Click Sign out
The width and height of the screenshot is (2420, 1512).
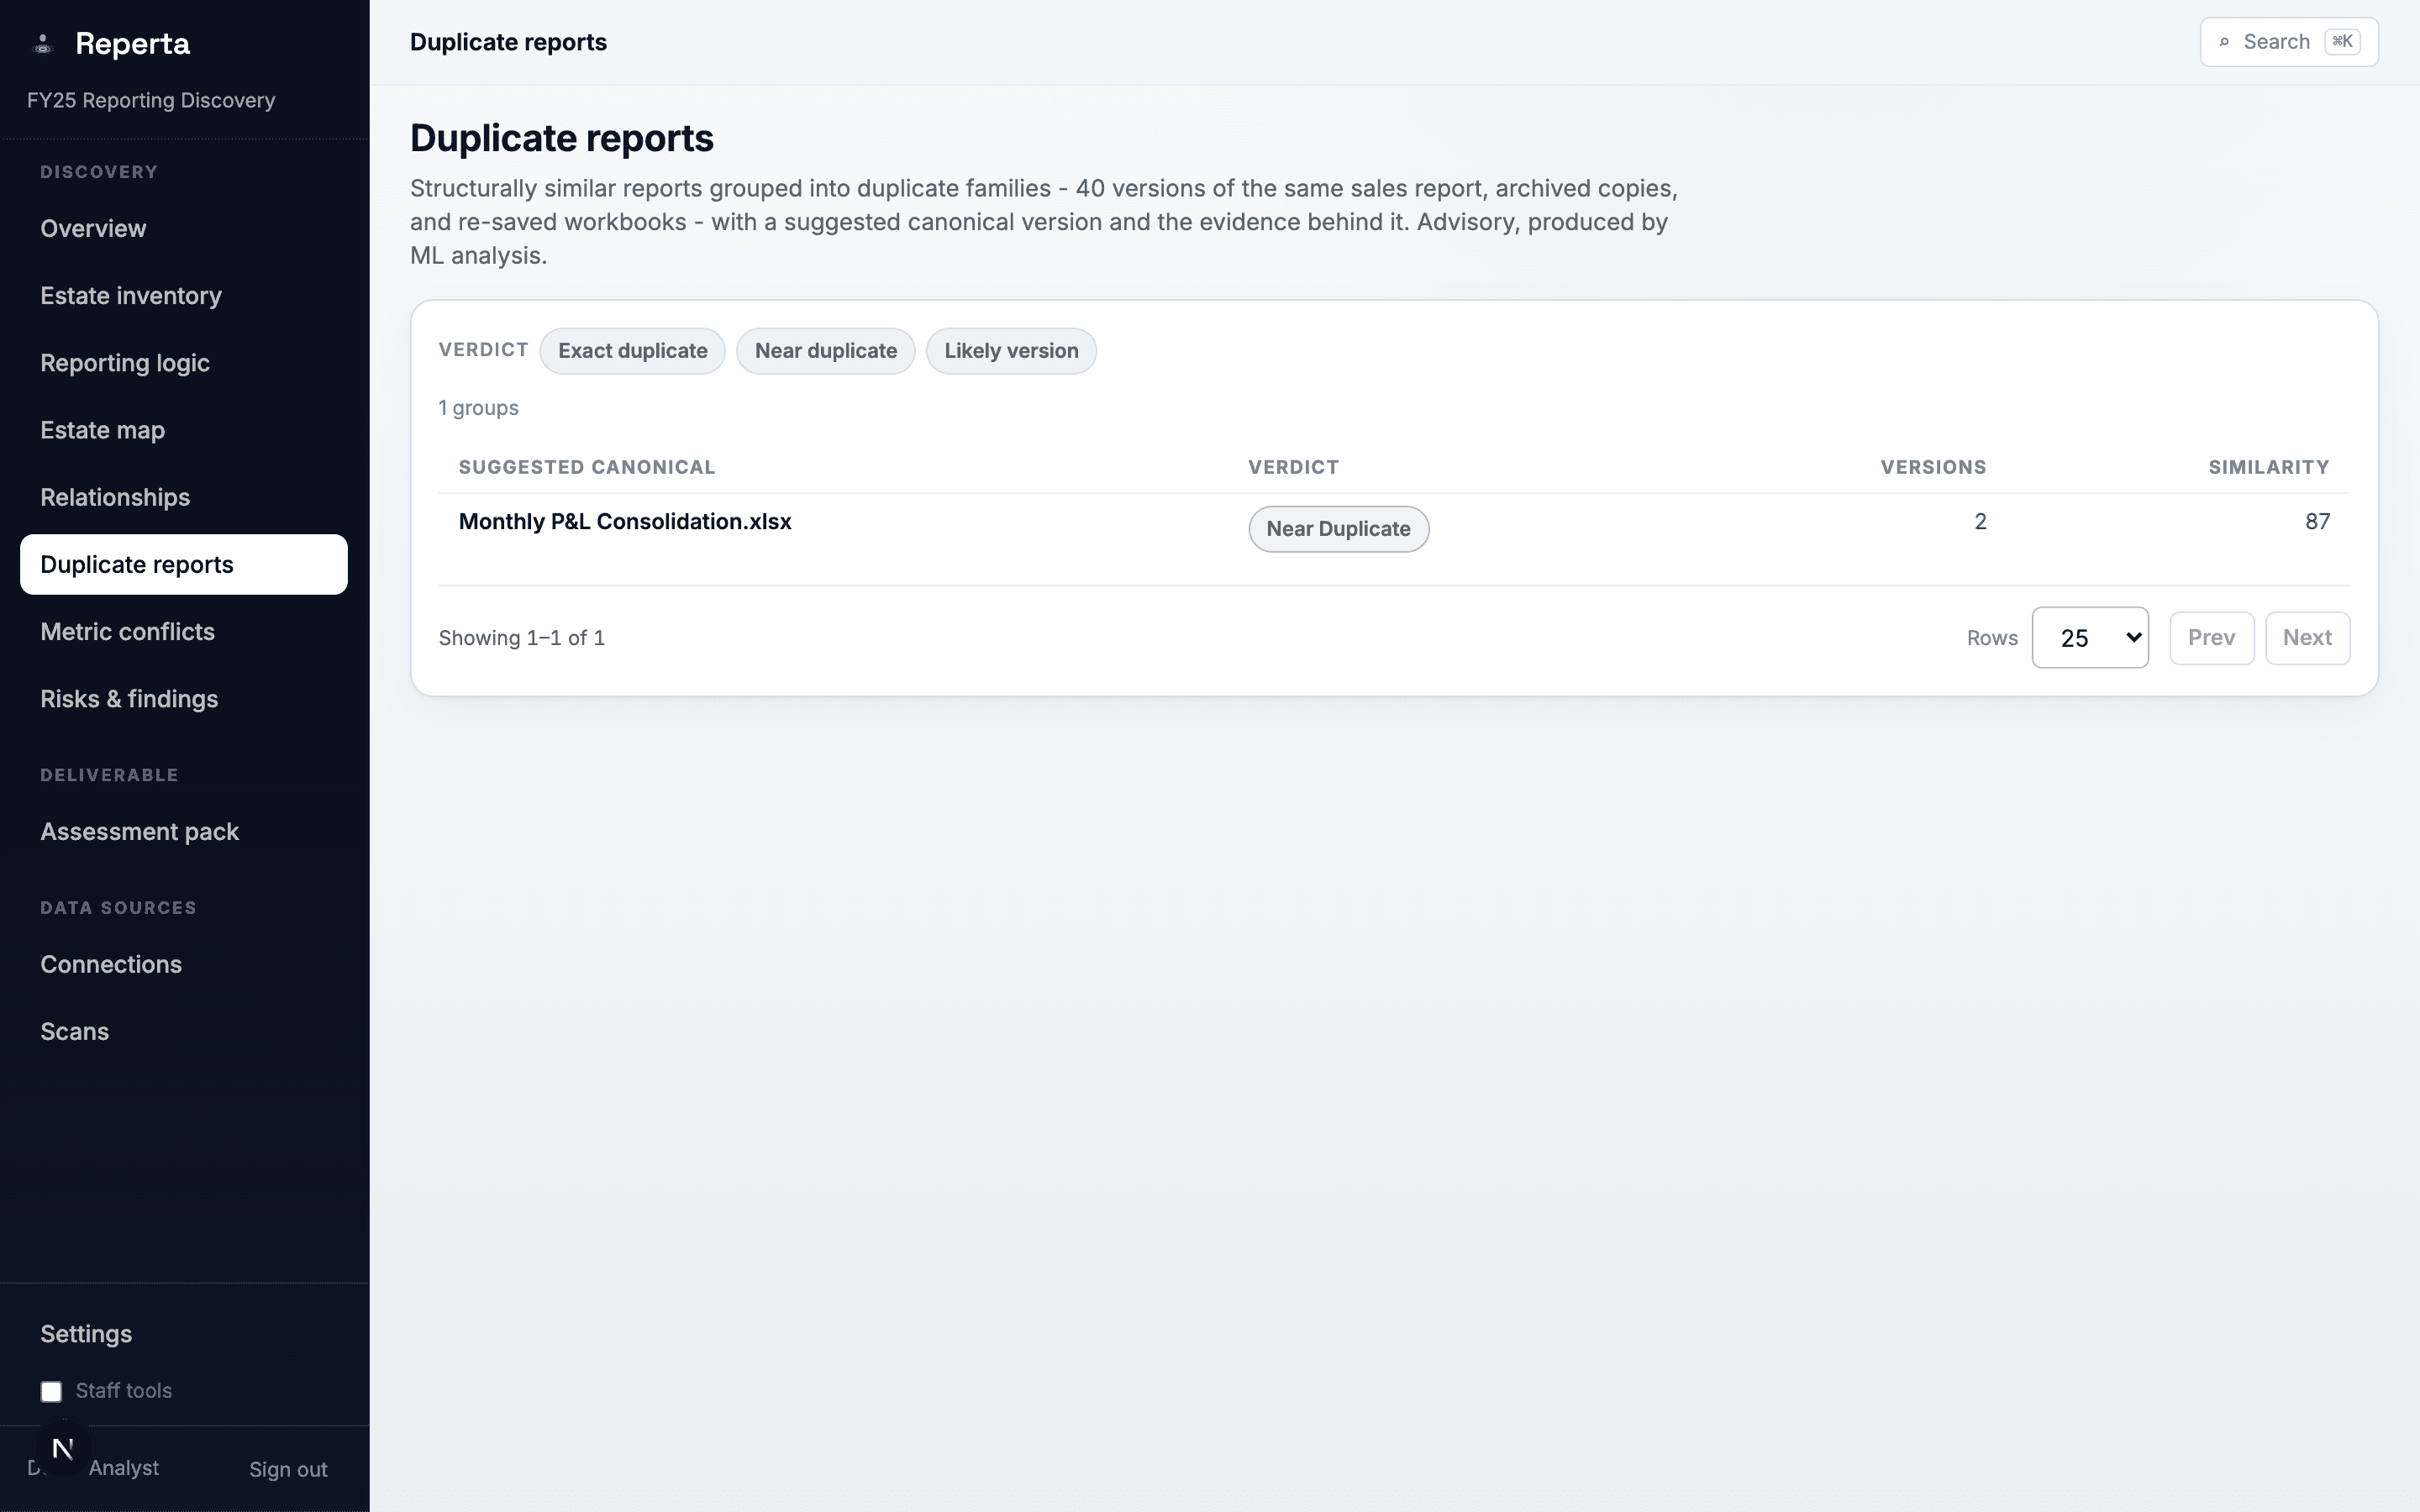coord(288,1469)
